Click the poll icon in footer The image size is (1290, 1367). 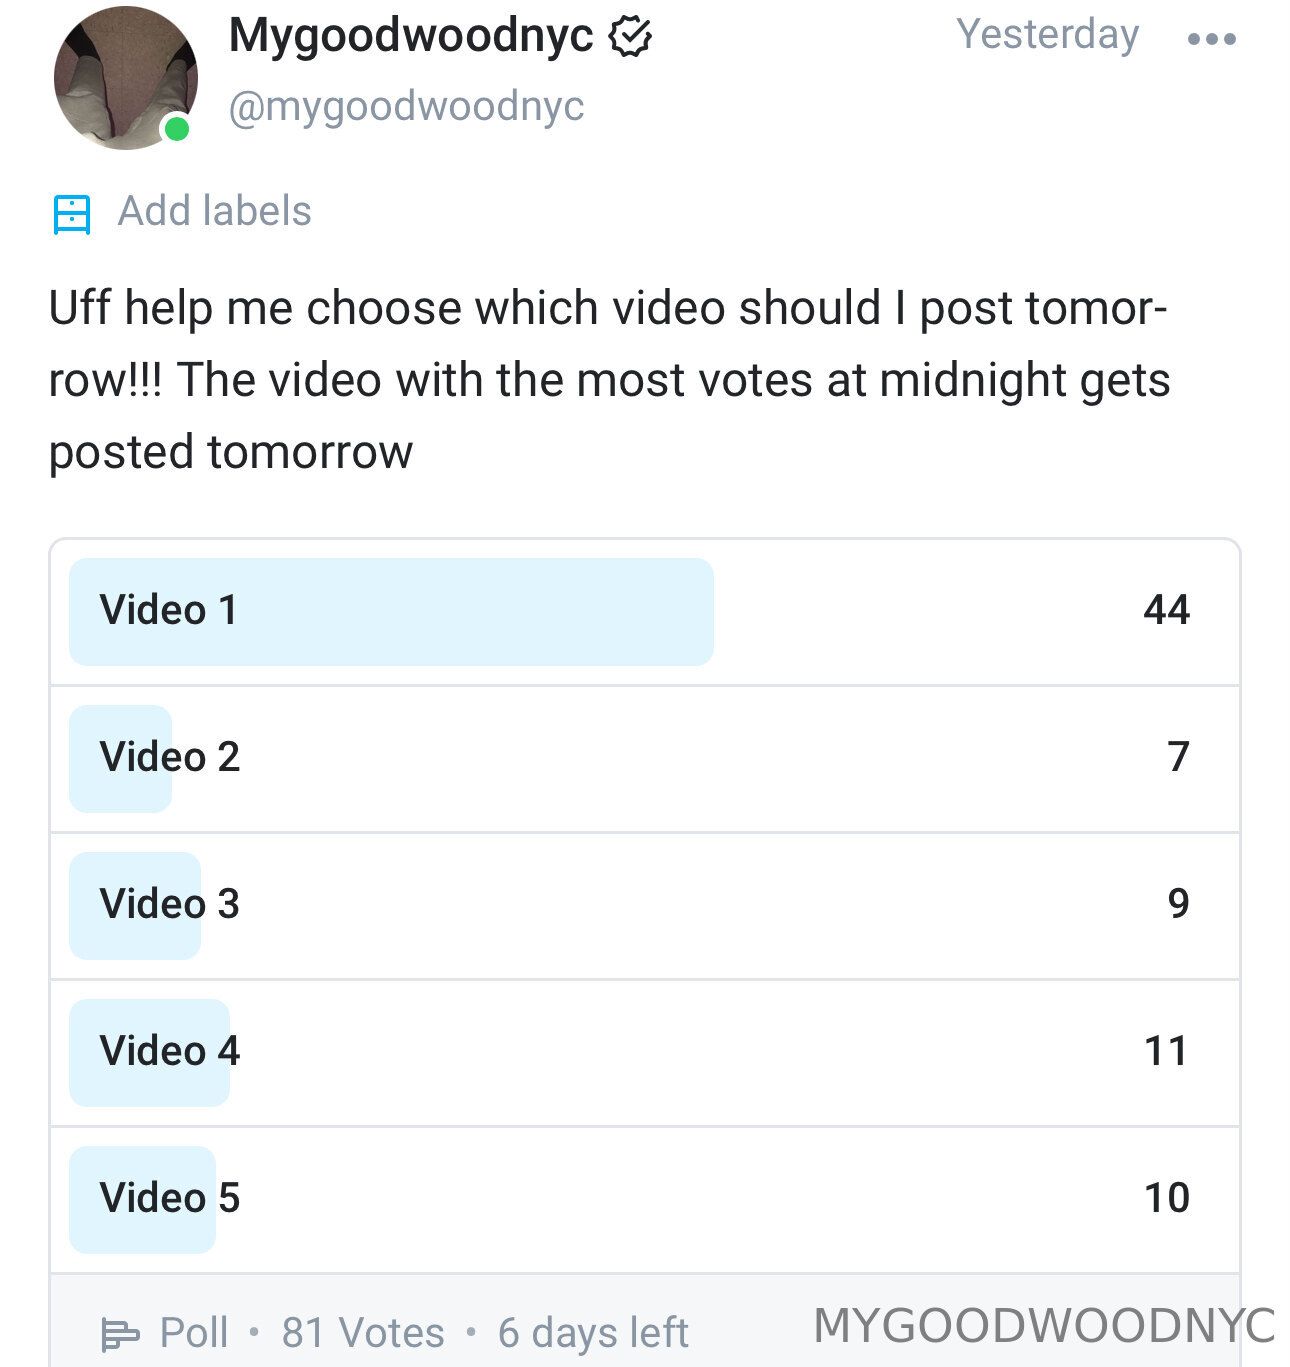click(121, 1333)
